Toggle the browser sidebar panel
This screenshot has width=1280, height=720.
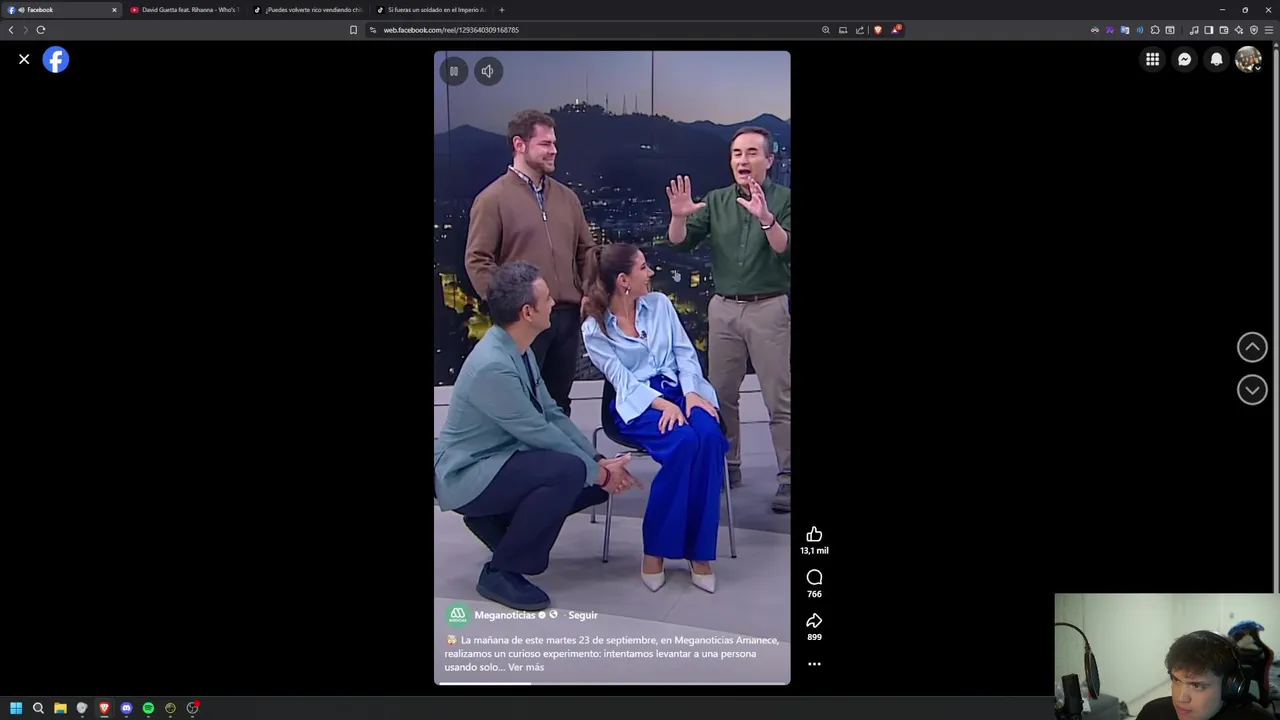pyautogui.click(x=1208, y=30)
